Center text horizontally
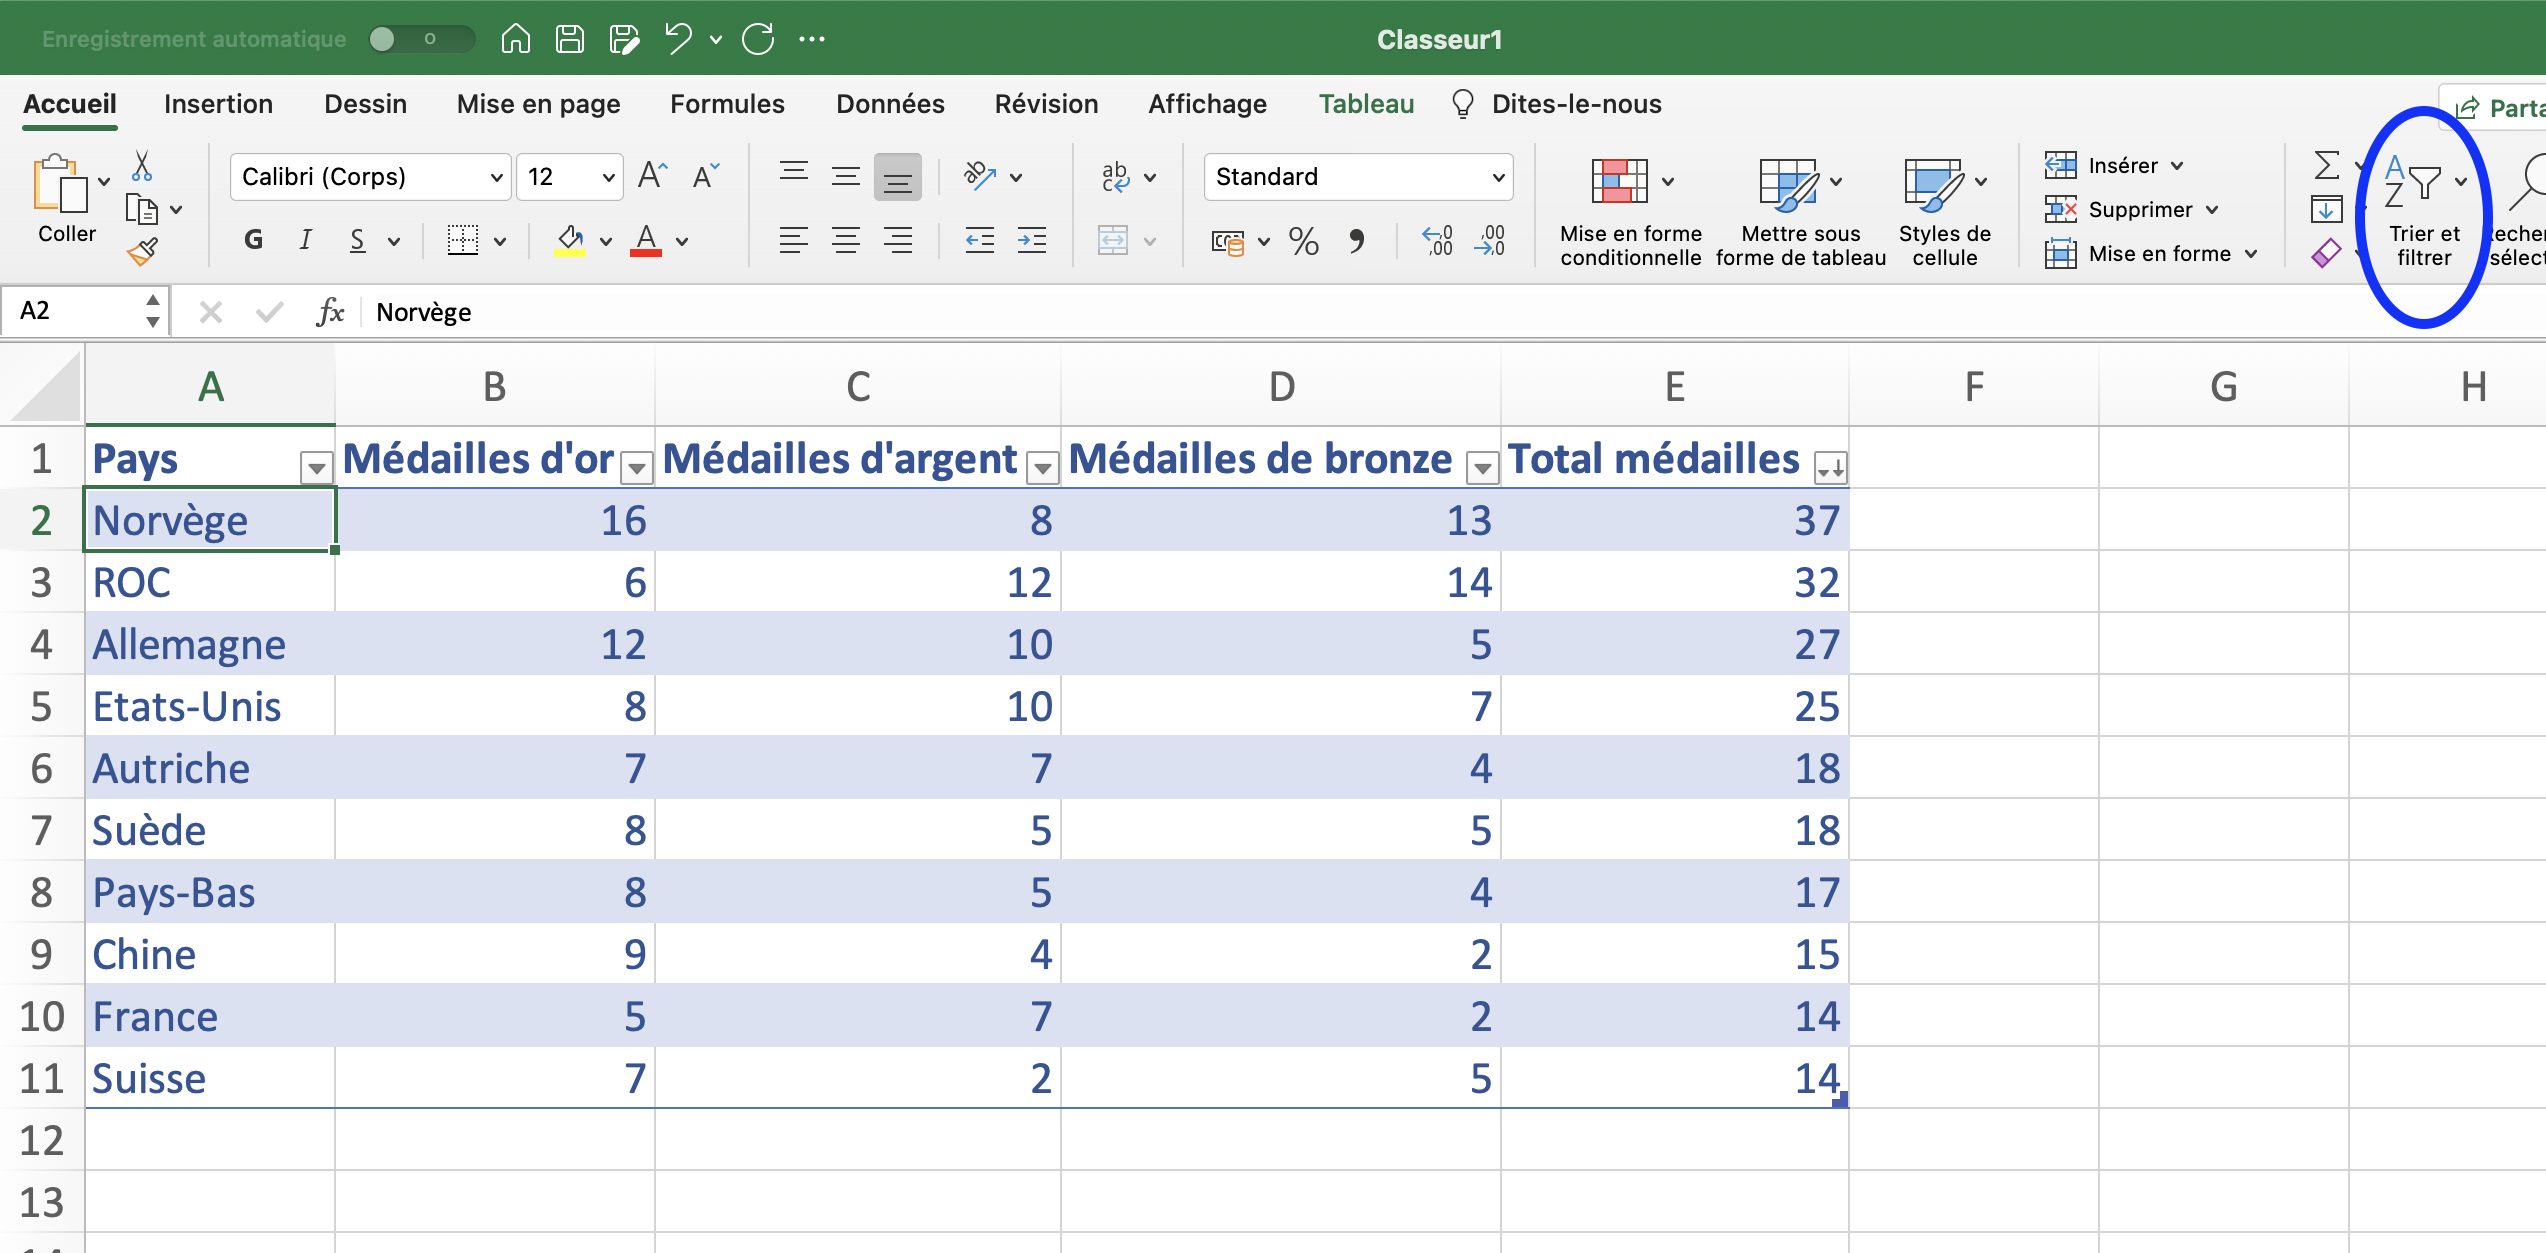 tap(846, 240)
